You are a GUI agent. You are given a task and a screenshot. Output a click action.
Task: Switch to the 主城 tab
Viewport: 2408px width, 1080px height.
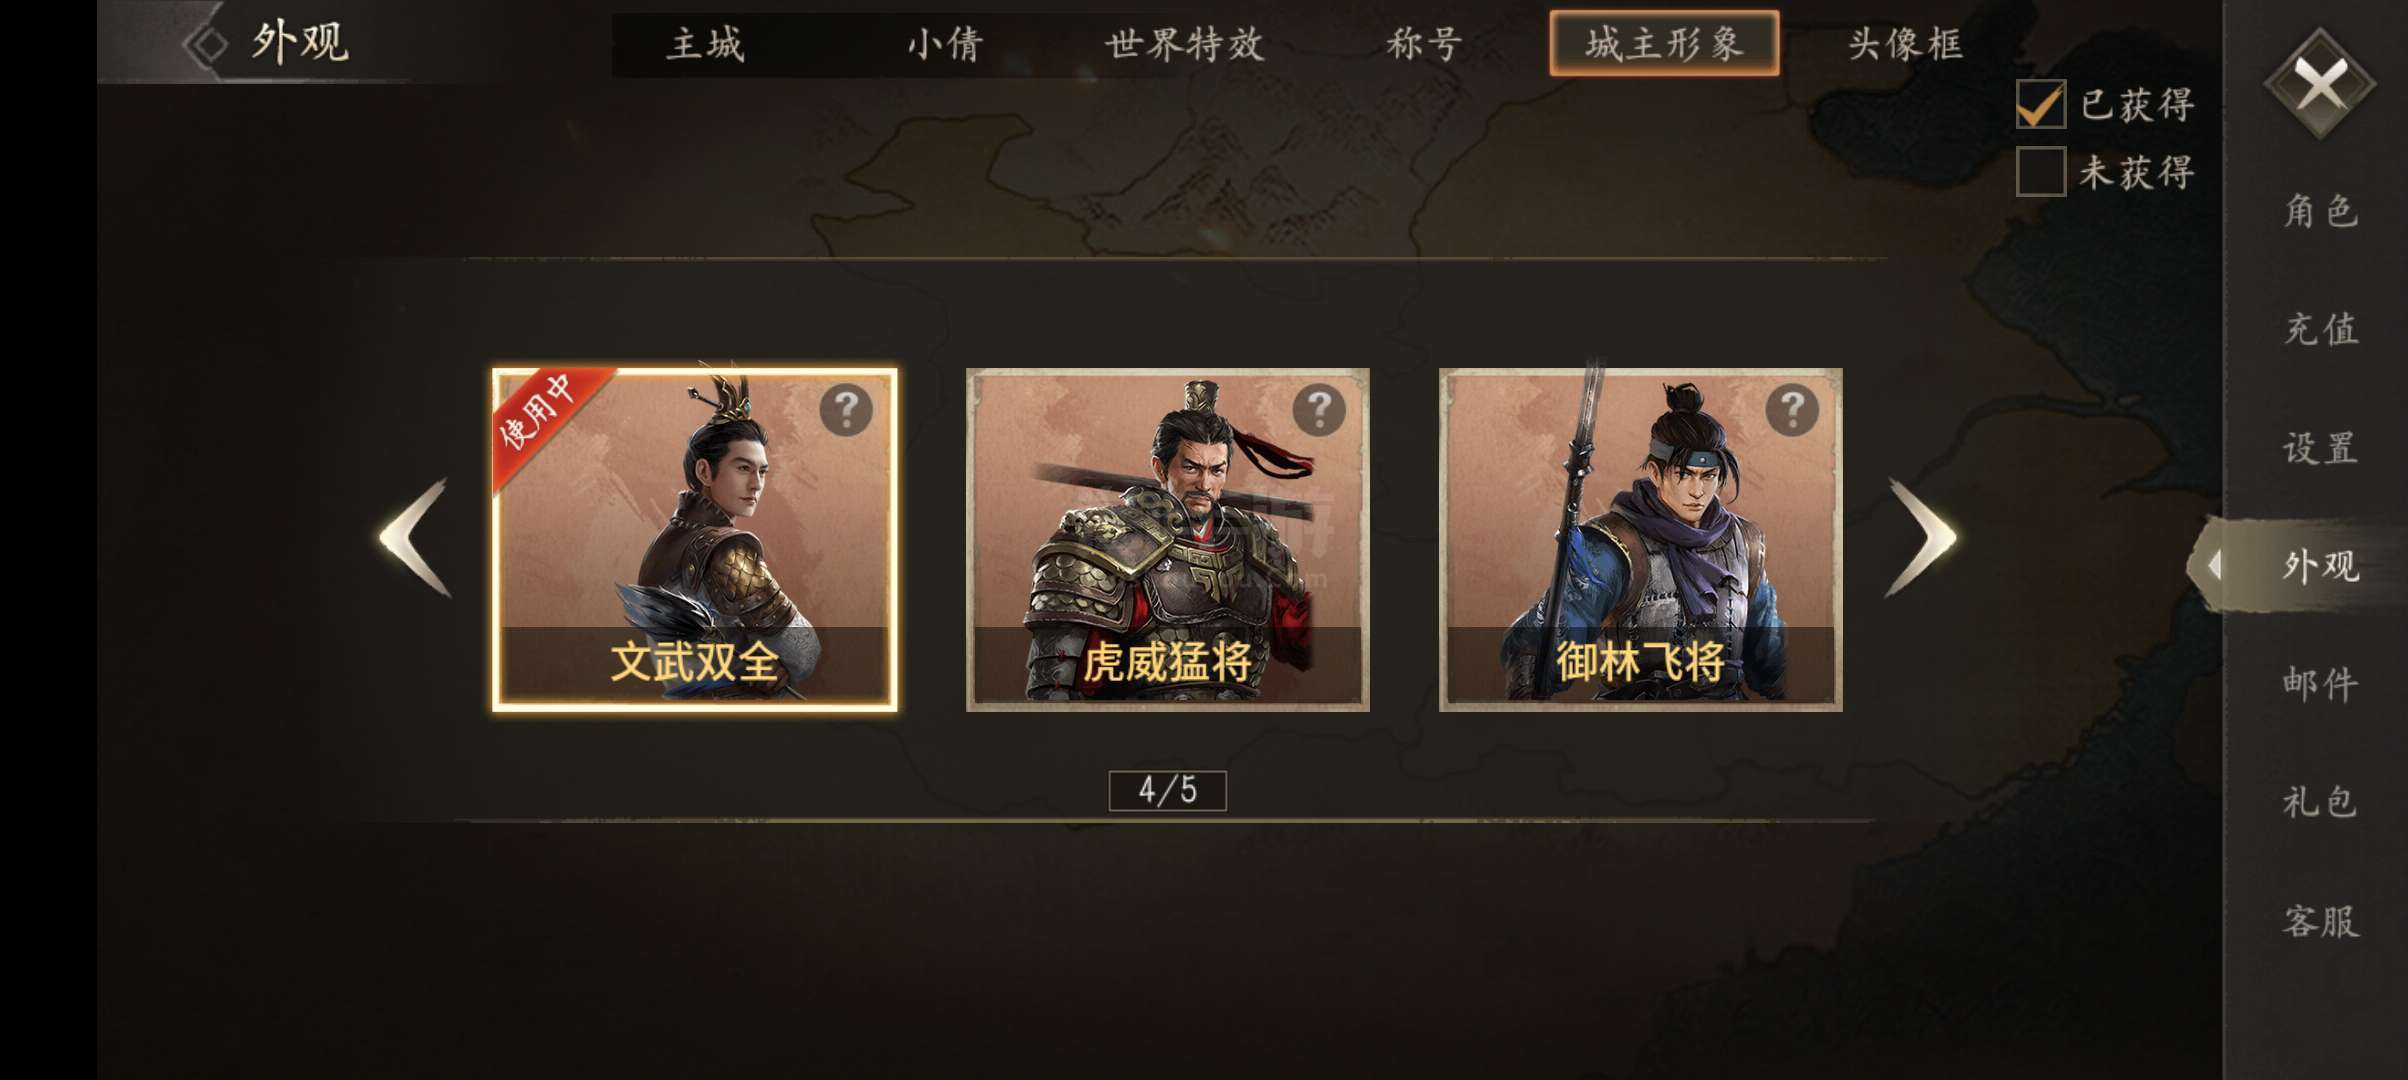[x=705, y=44]
